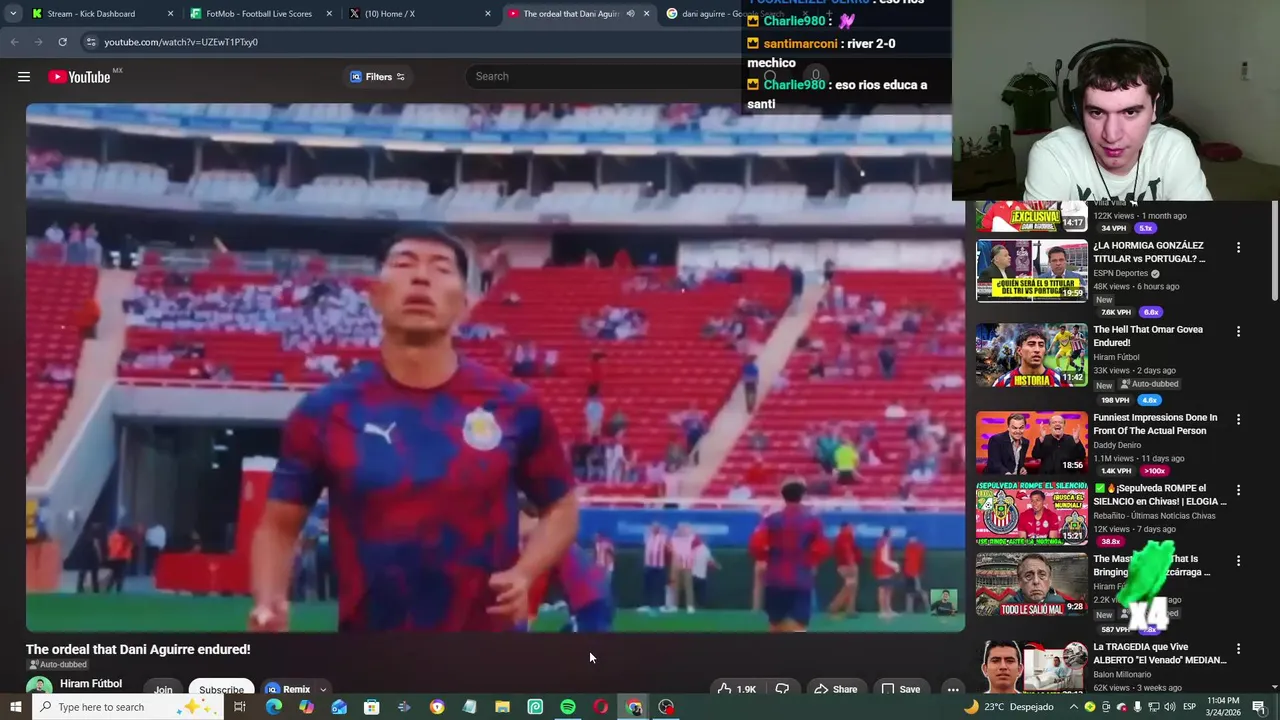
Task: Go back with browser back arrow
Action: tap(14, 42)
